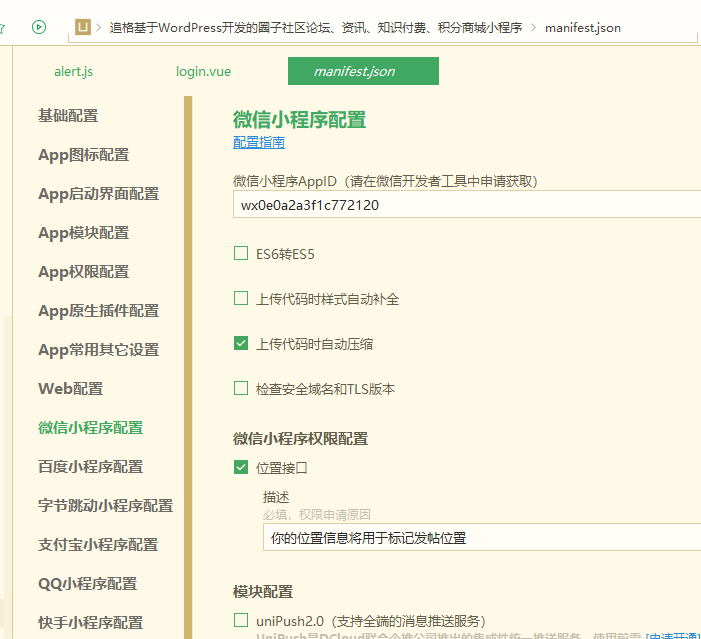The height and width of the screenshot is (639, 701).
Task: Open the App图标配置 section
Action: [x=84, y=155]
